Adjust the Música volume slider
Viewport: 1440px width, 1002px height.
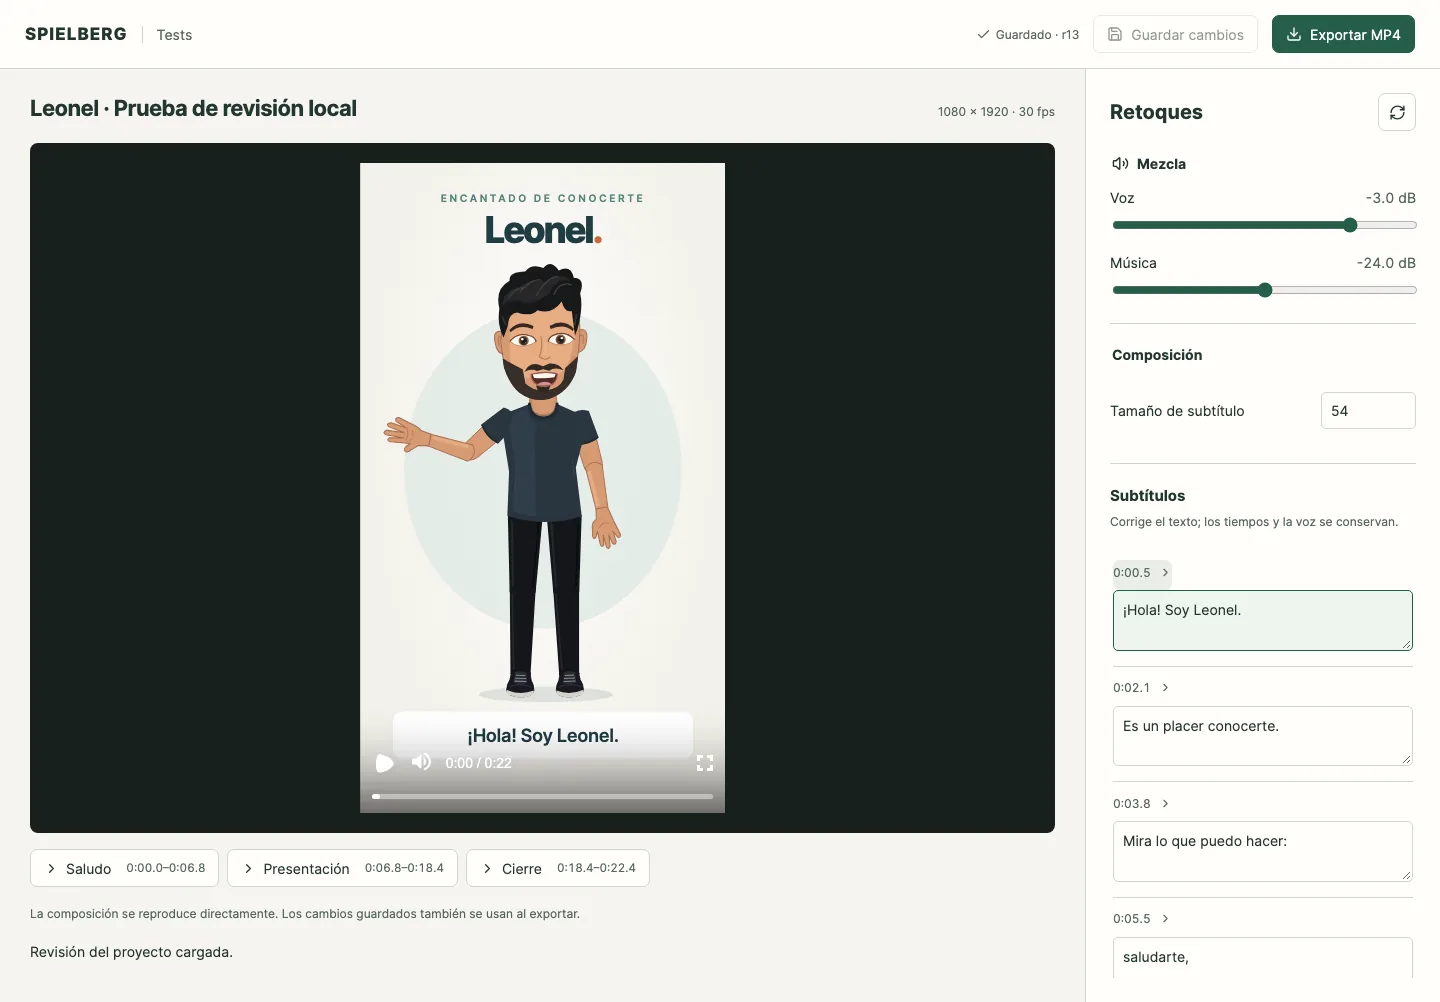(x=1264, y=290)
